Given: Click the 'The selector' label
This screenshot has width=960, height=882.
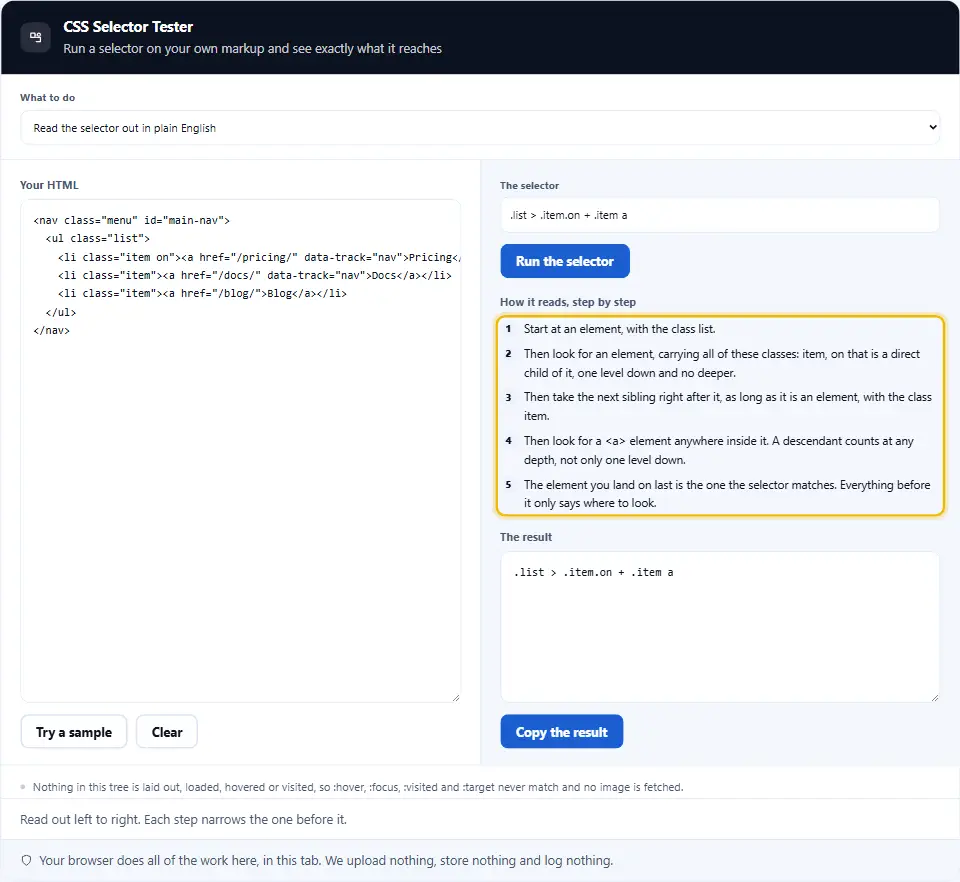Looking at the screenshot, I should click(x=529, y=185).
